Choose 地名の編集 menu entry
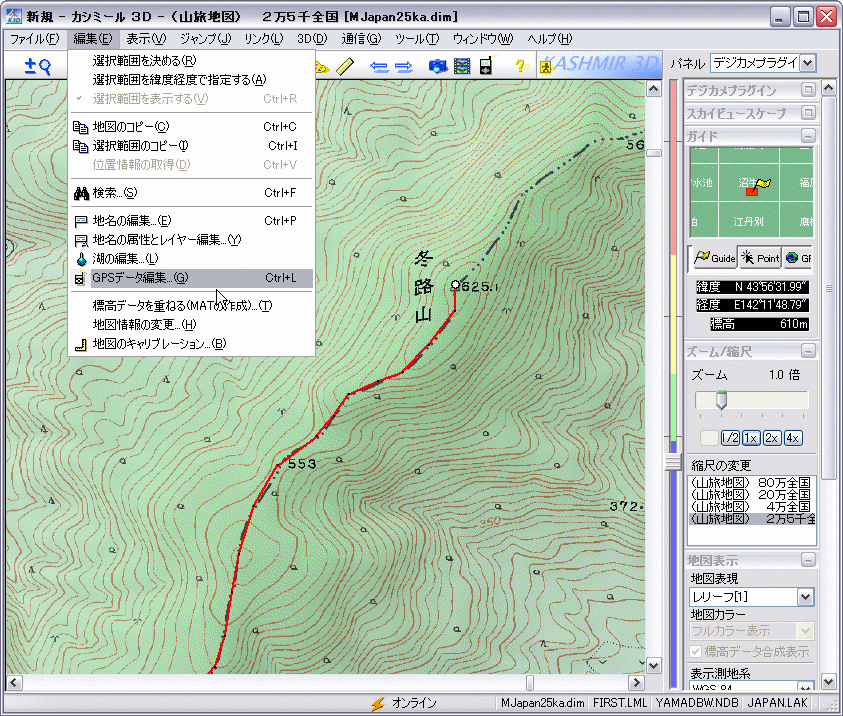Viewport: 843px width, 716px height. (192, 221)
